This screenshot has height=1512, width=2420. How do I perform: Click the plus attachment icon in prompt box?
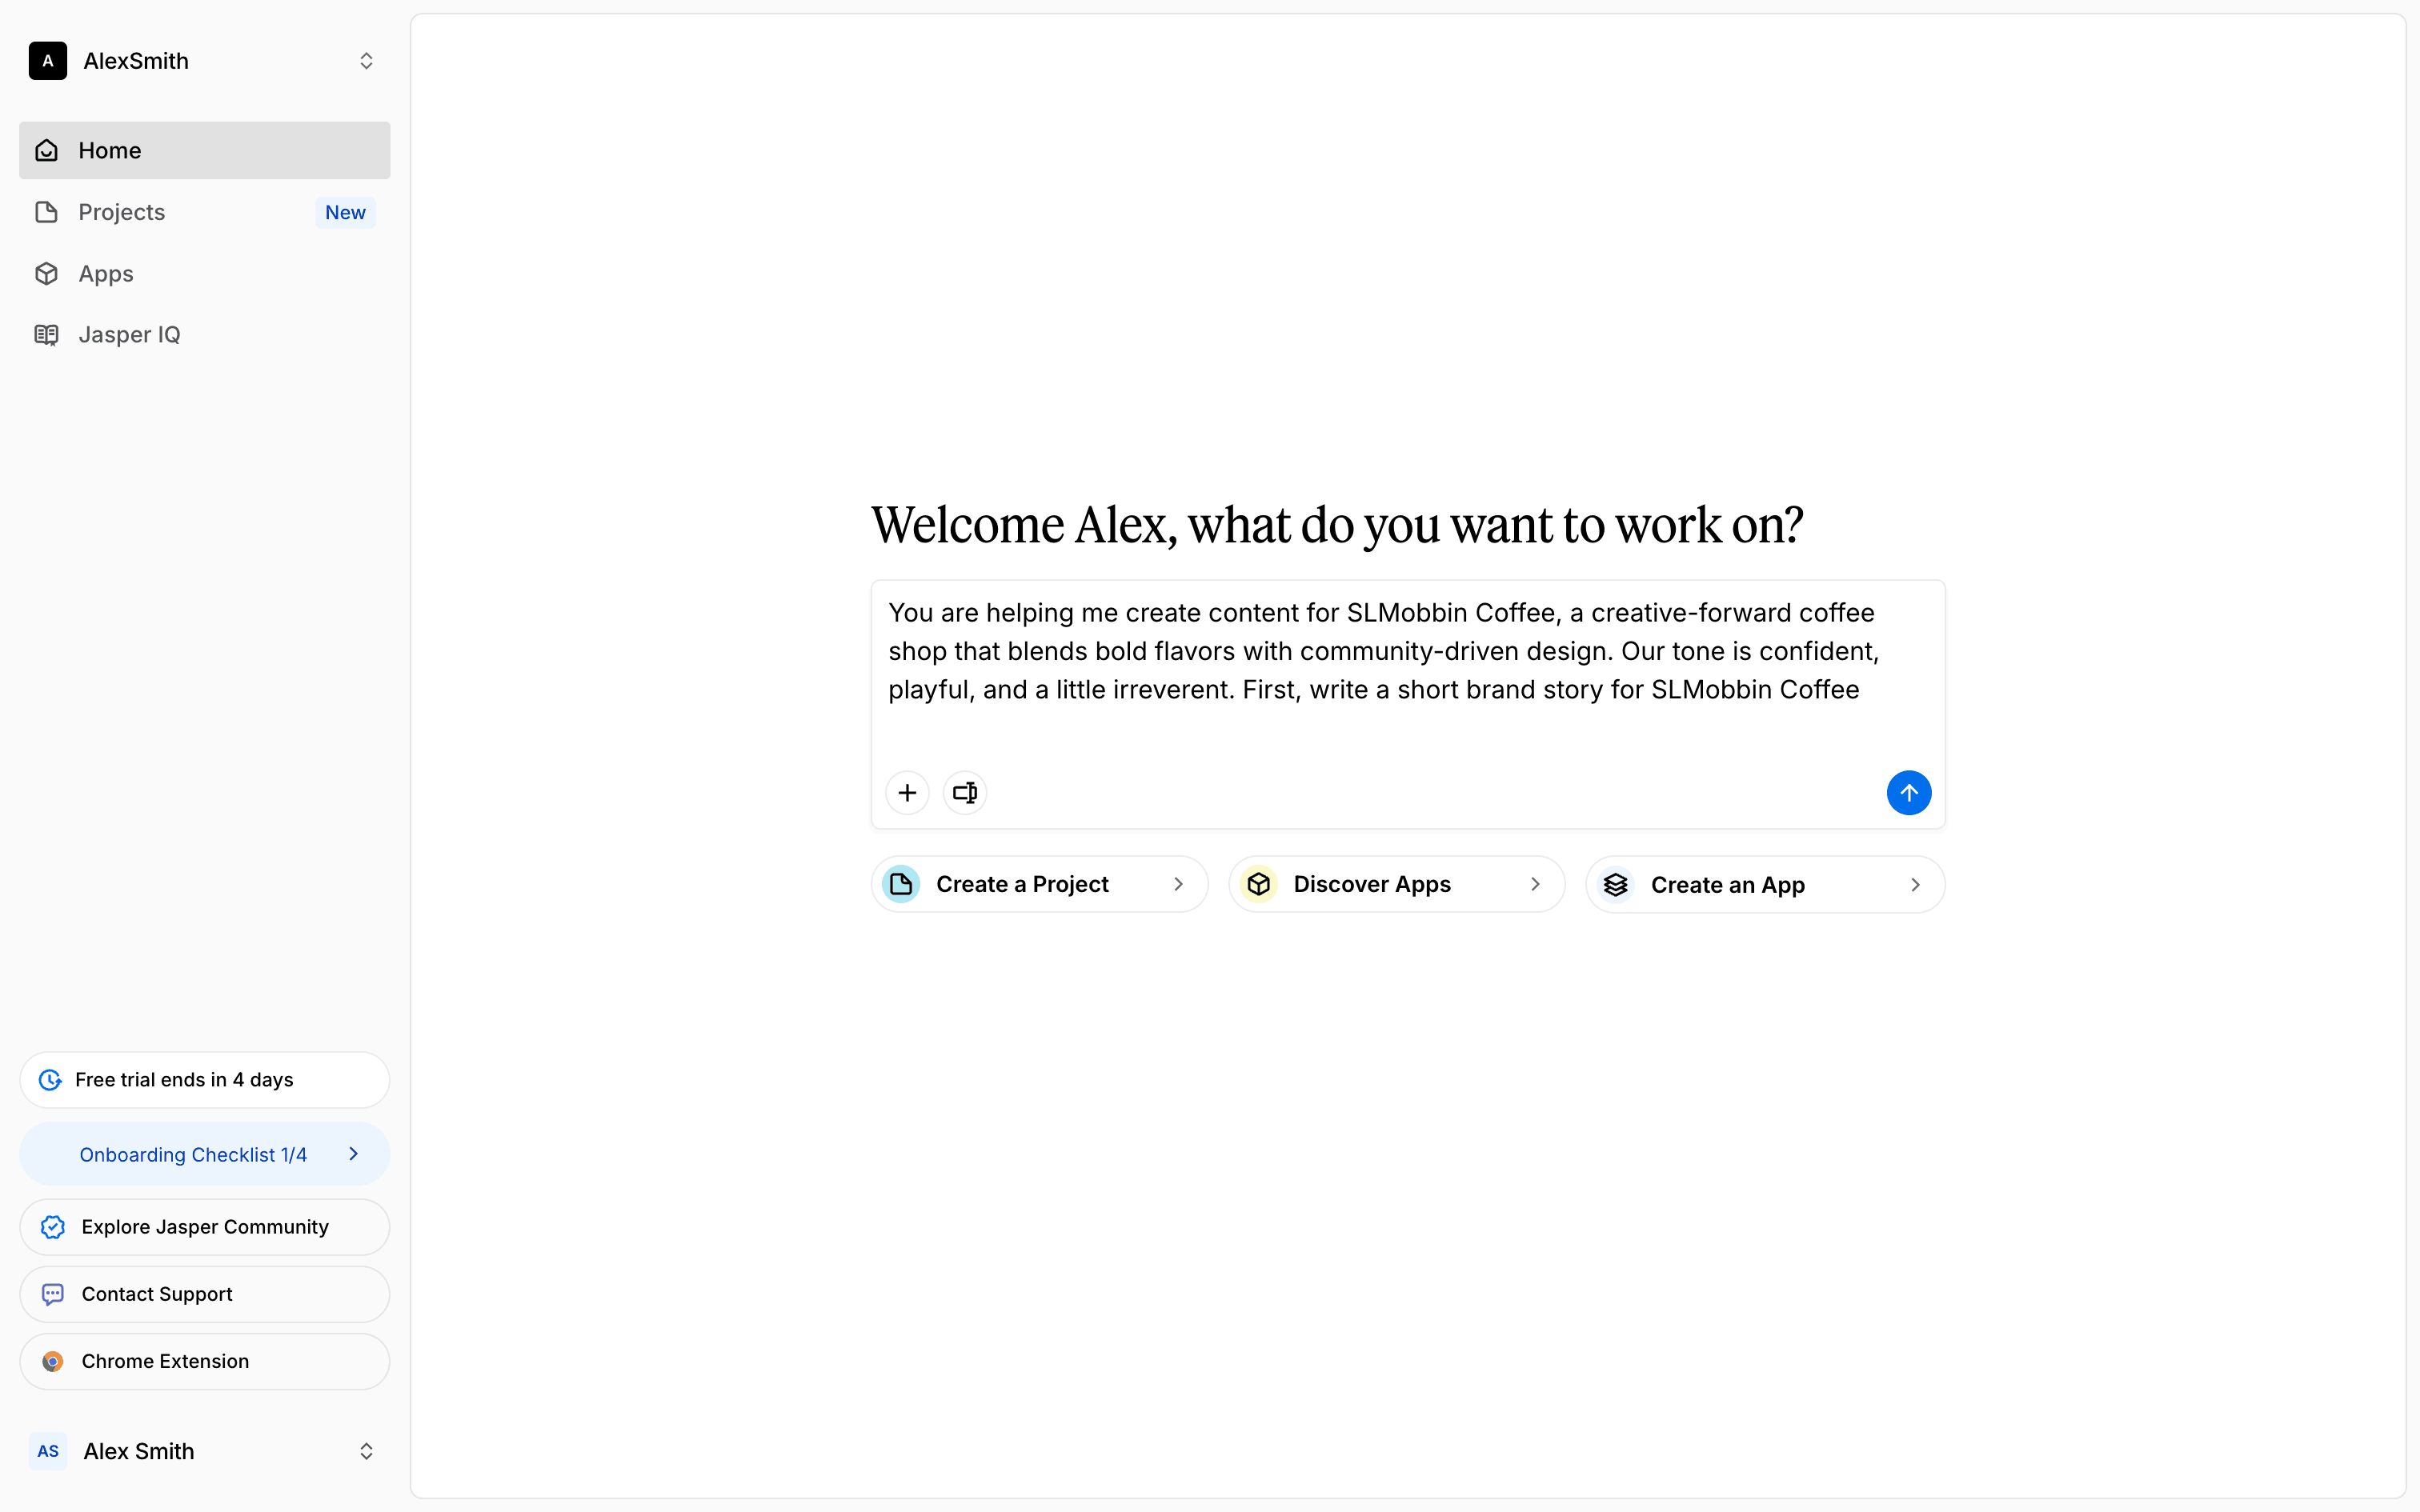[x=907, y=793]
